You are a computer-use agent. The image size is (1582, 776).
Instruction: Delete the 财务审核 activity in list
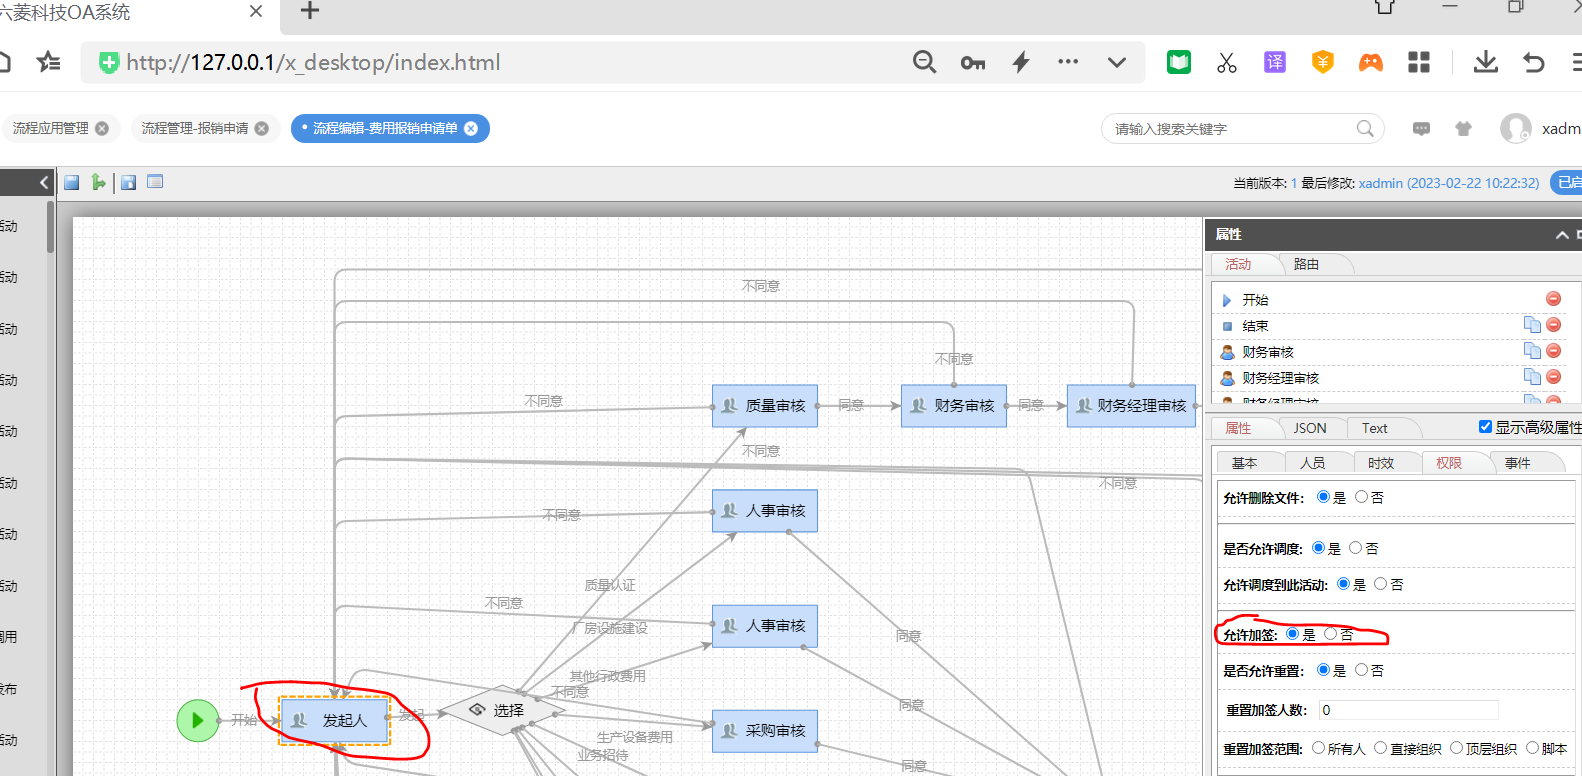click(1553, 351)
